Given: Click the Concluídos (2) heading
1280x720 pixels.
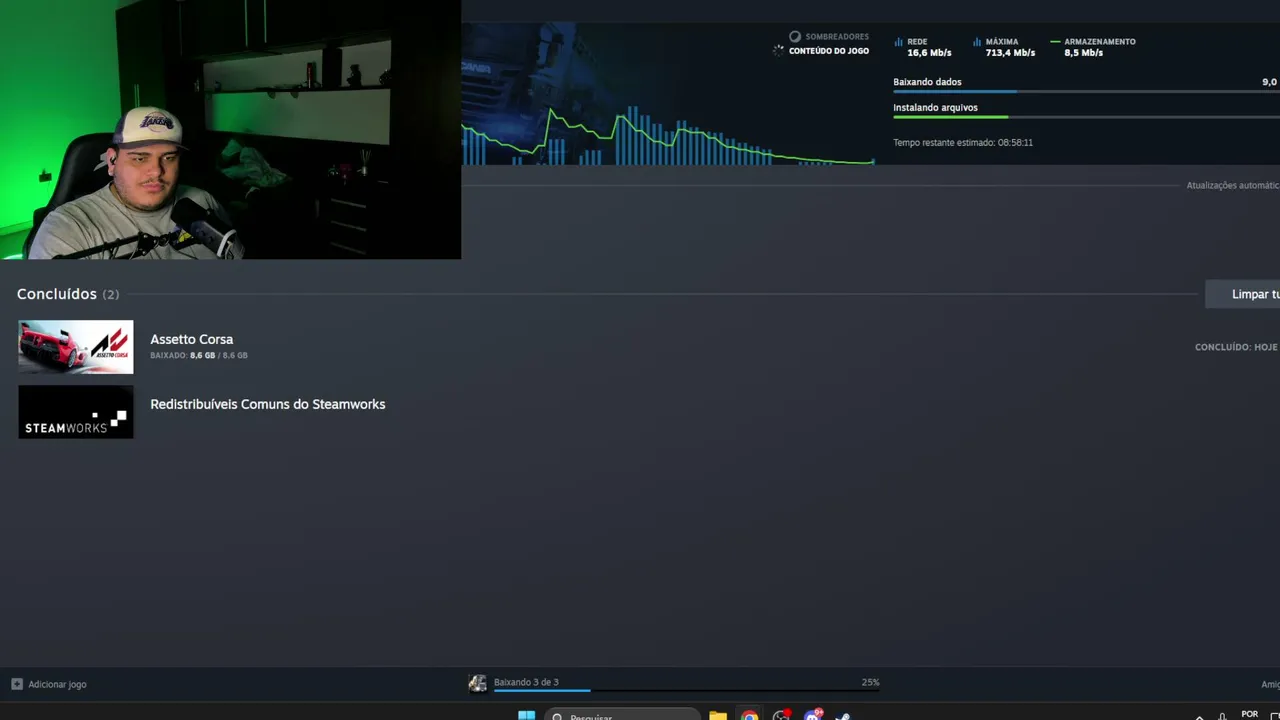Looking at the screenshot, I should click(x=68, y=294).
